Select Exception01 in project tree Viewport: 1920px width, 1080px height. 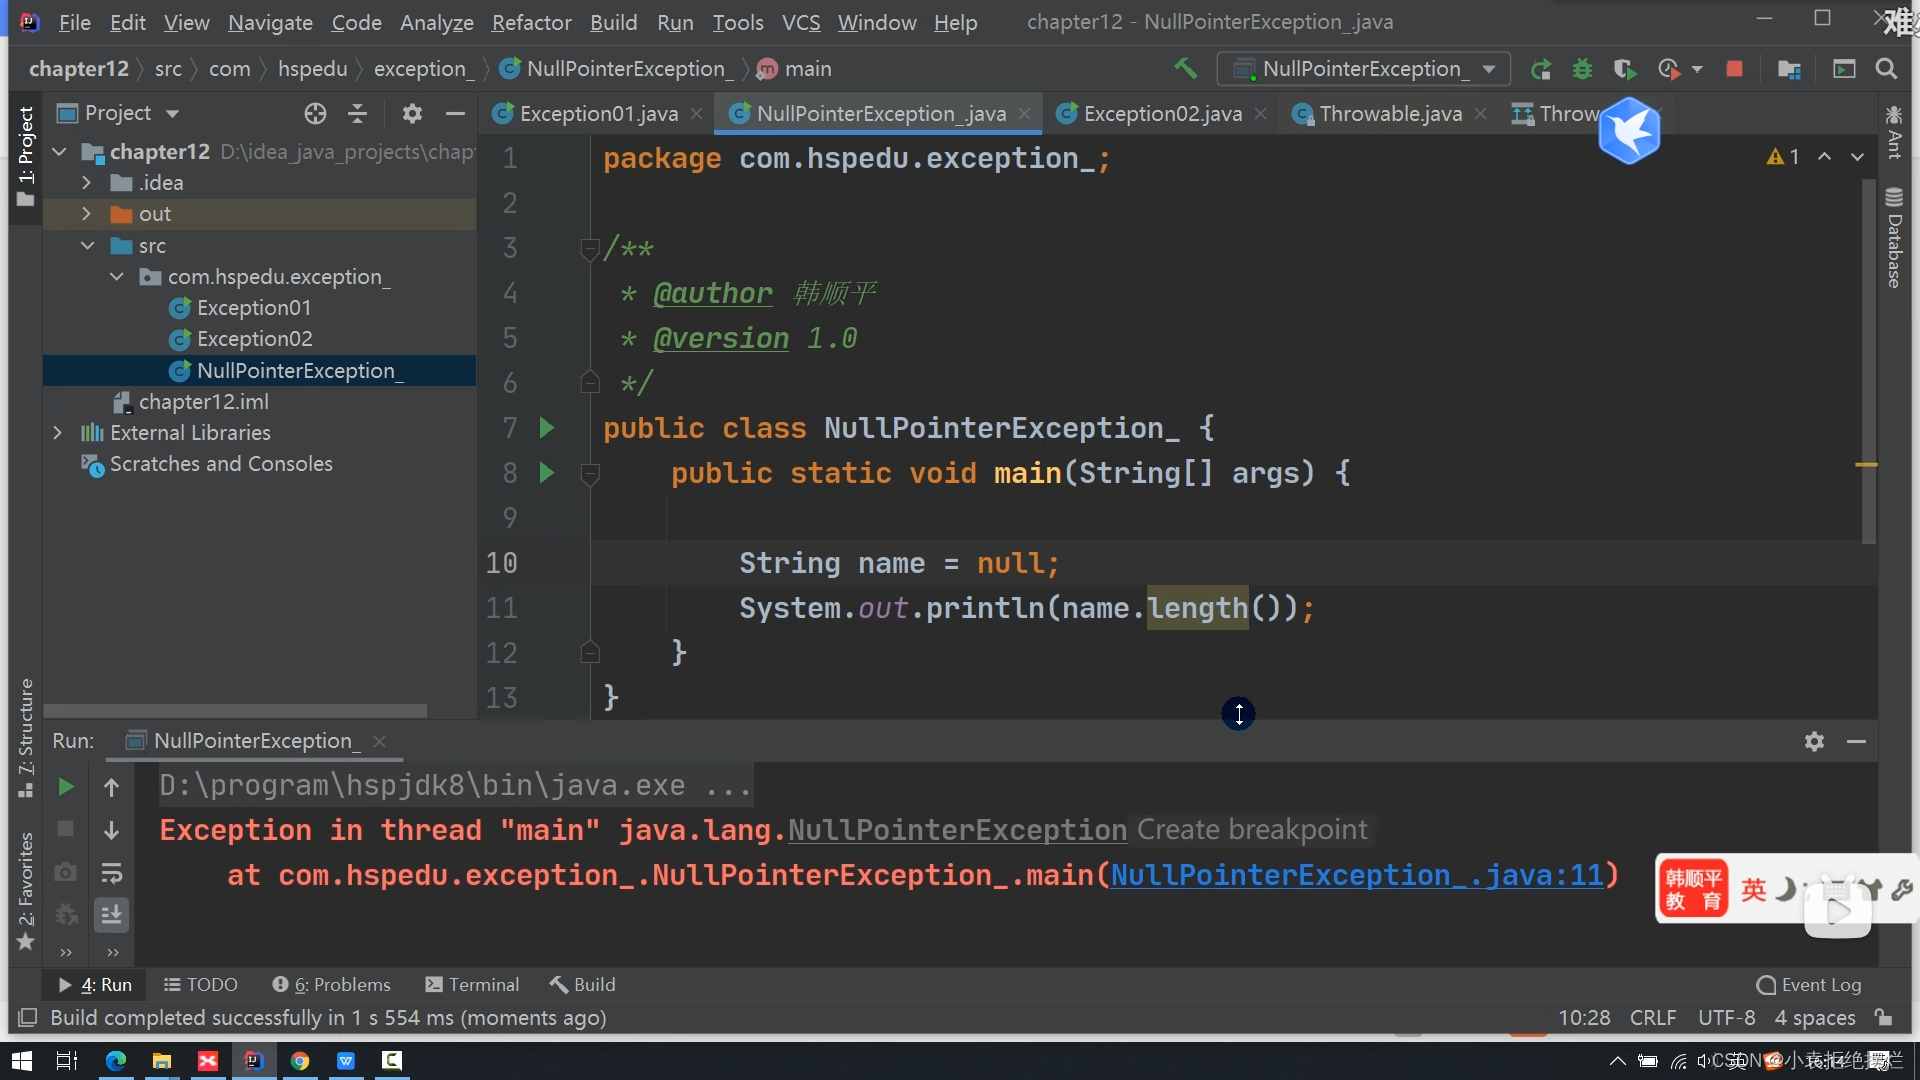[253, 308]
